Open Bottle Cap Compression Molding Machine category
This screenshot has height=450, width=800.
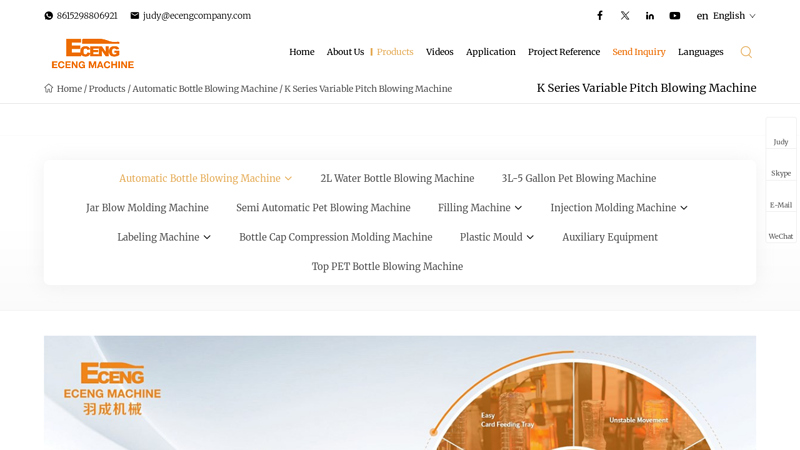pos(336,237)
